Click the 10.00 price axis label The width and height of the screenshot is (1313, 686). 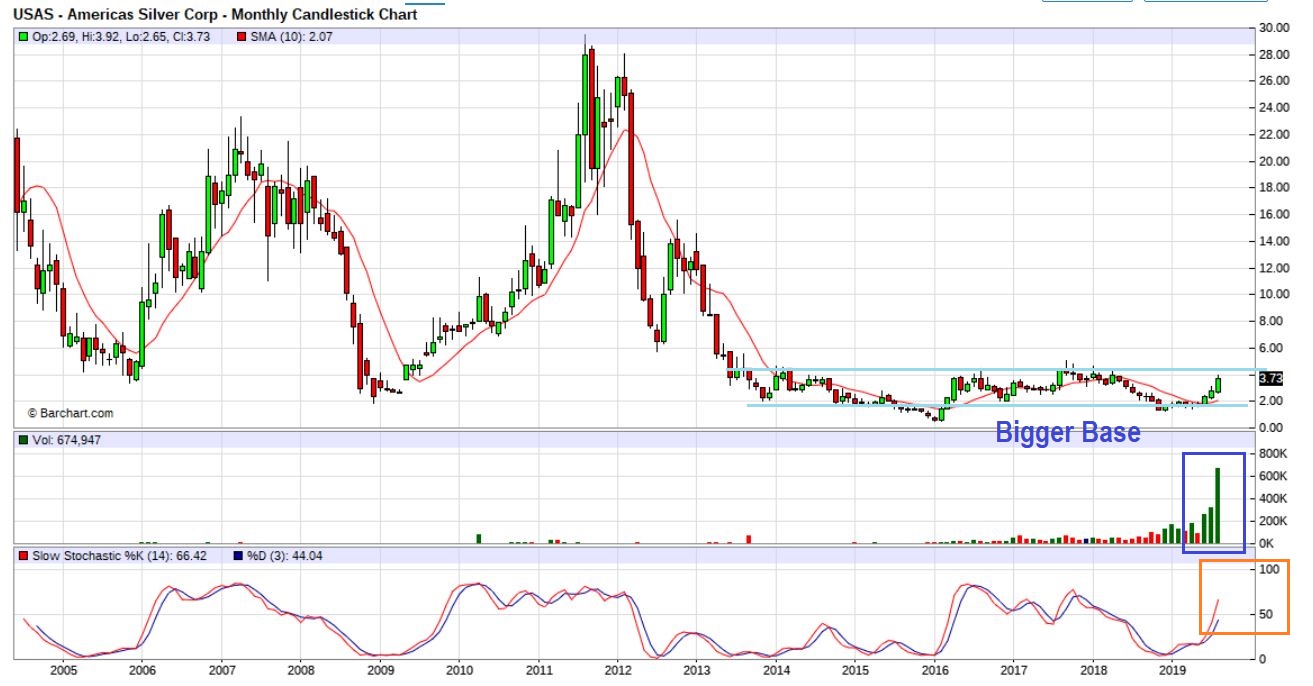[1272, 294]
